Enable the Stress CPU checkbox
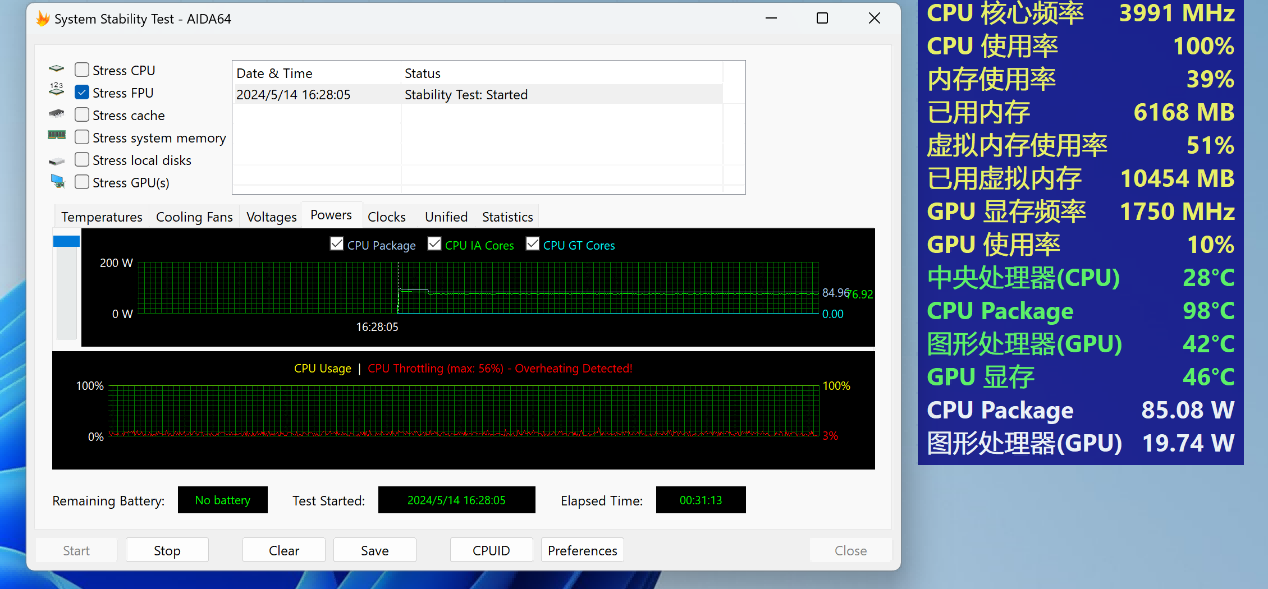 [82, 70]
